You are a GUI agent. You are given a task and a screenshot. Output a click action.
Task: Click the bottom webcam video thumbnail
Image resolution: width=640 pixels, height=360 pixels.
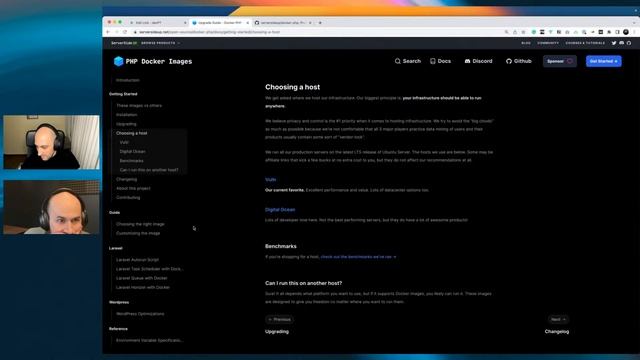point(51,207)
